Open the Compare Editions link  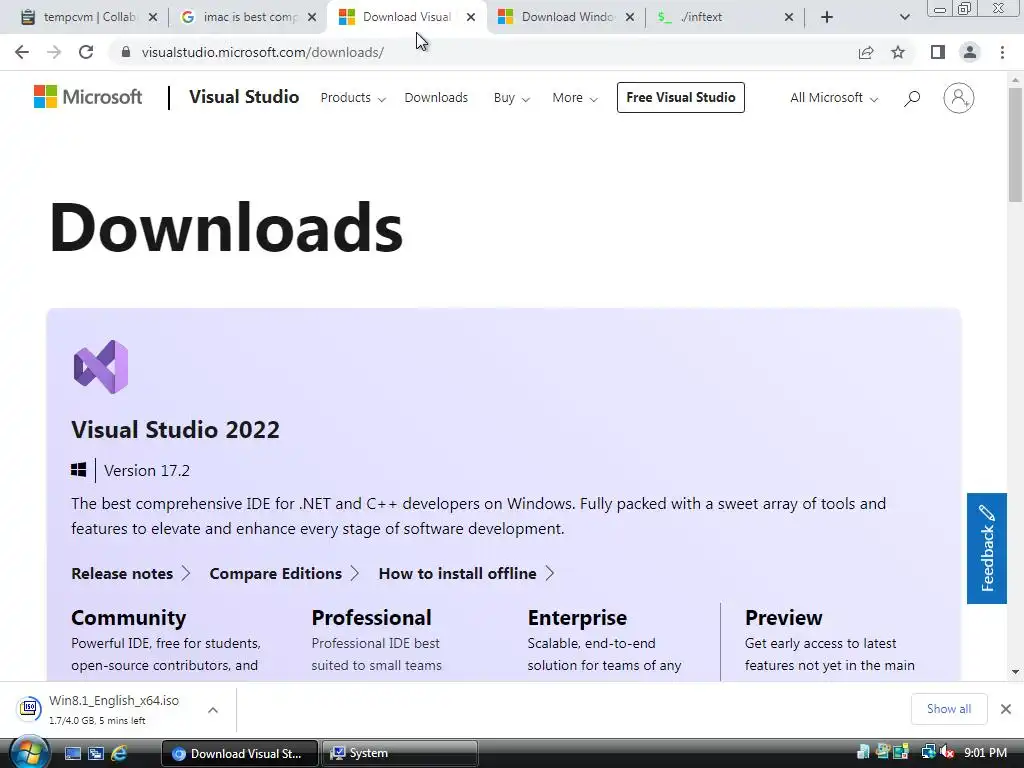(x=284, y=573)
